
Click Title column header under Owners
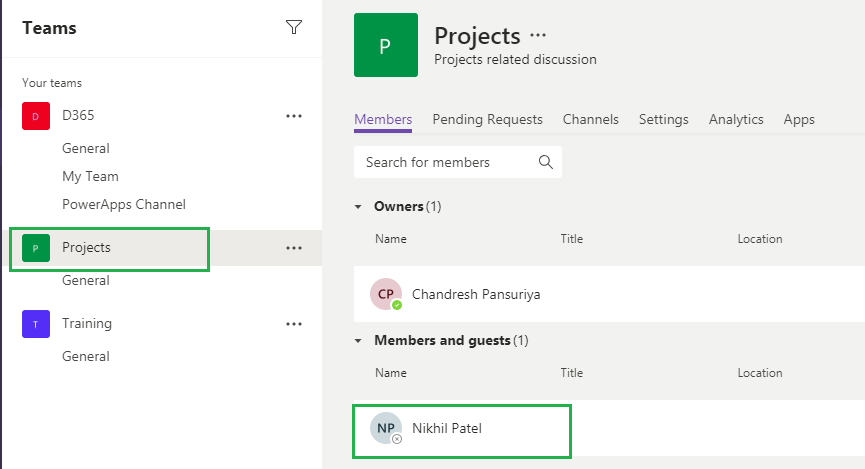tap(572, 239)
